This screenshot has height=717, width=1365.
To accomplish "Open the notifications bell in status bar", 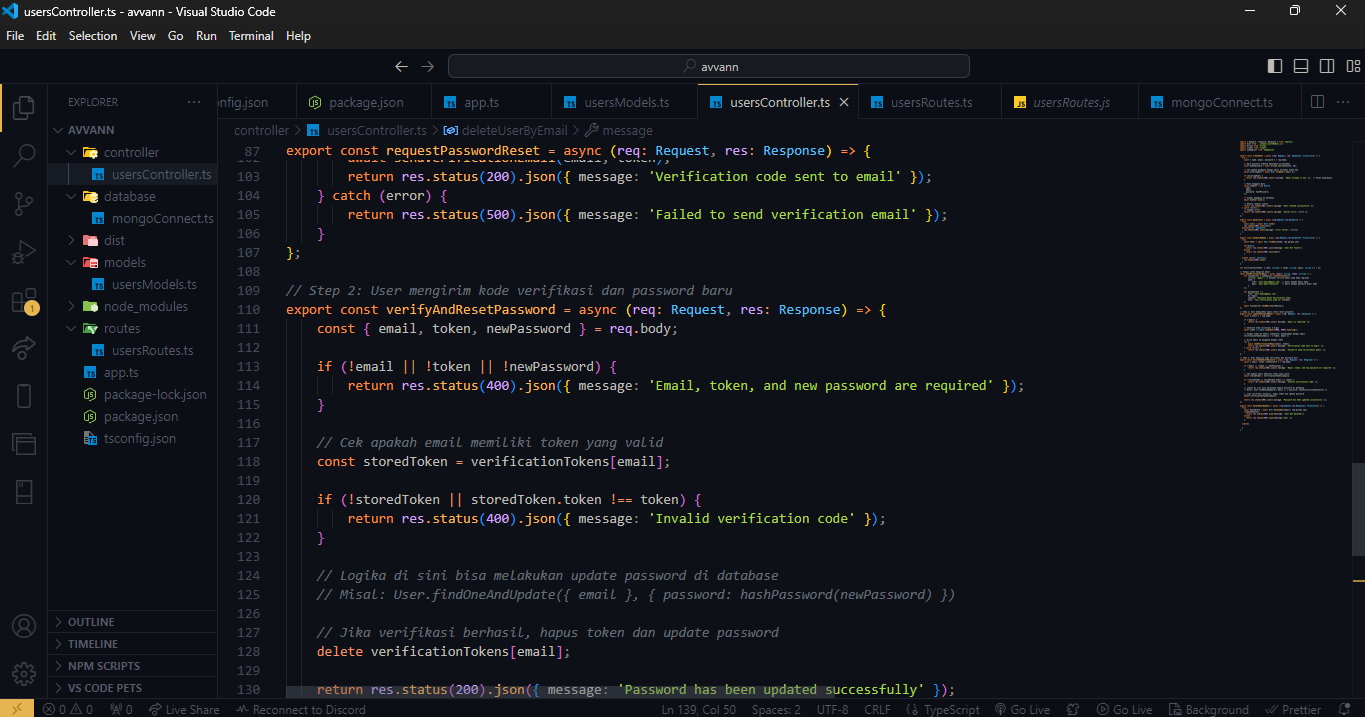I will point(1345,709).
